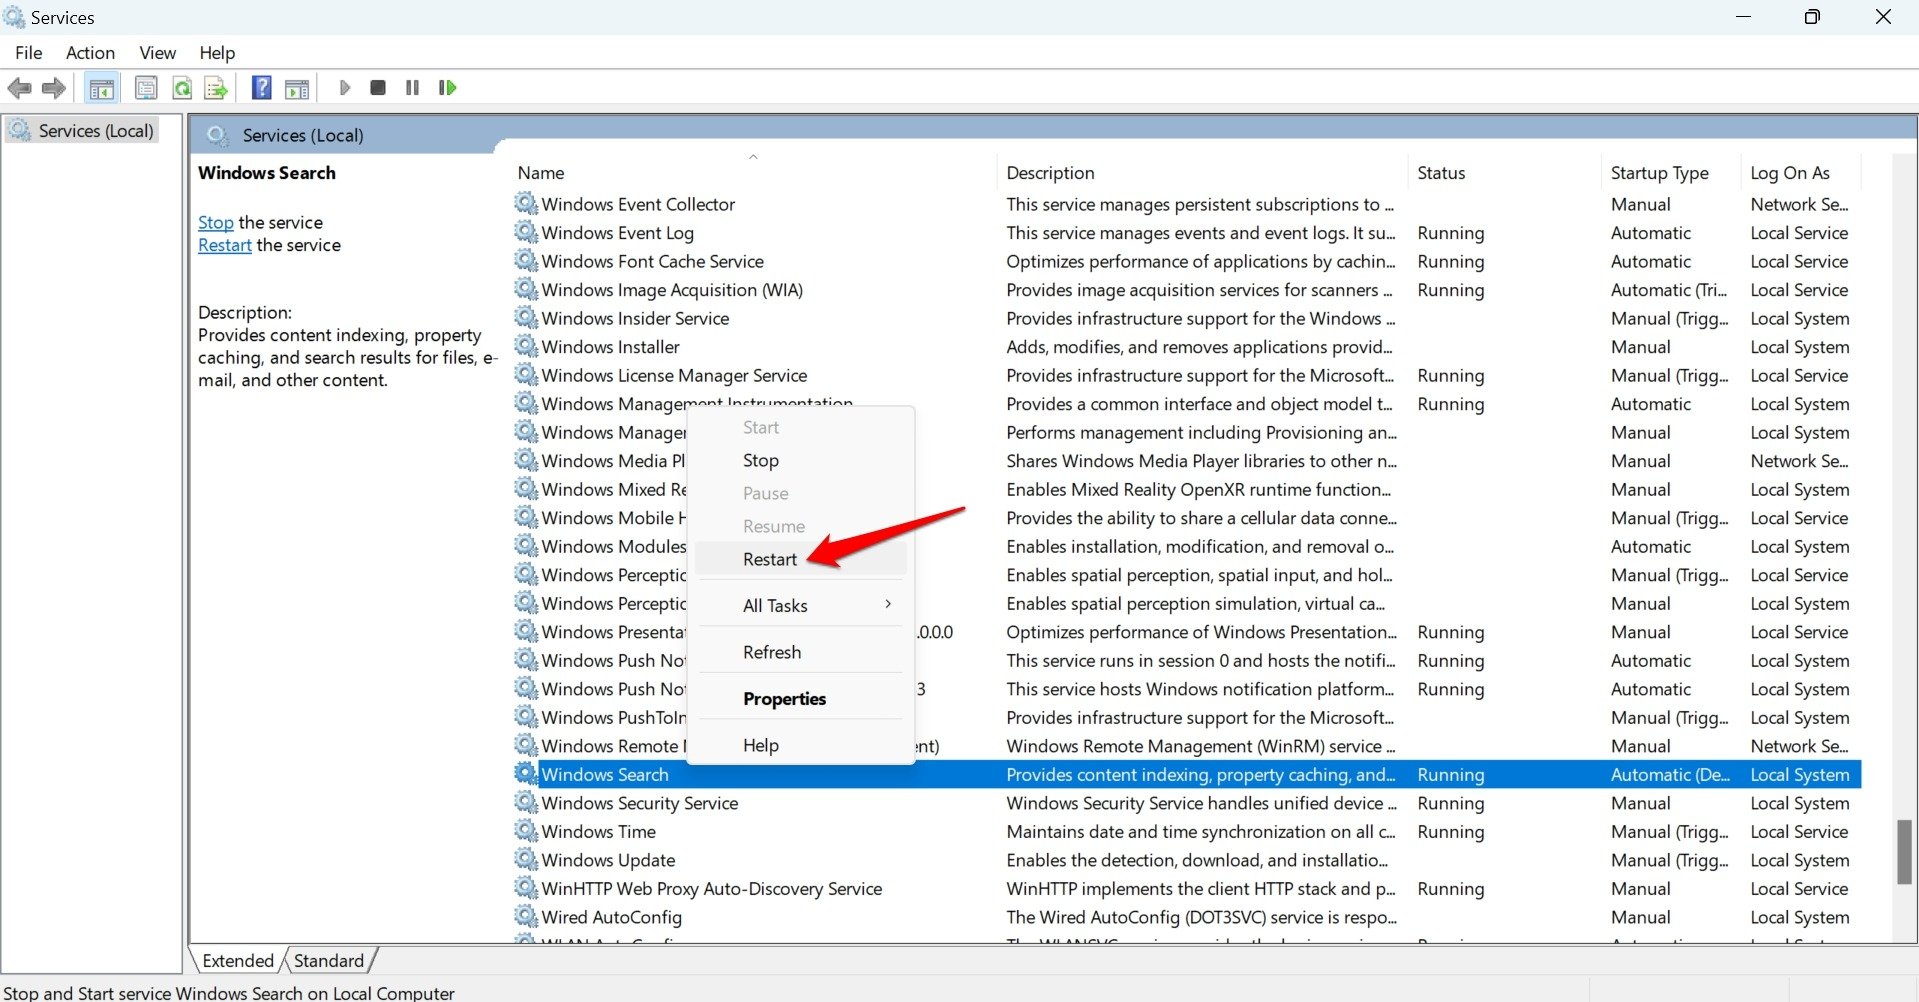Select the Windows Installer service row
1919x1002 pixels.
click(x=1186, y=347)
